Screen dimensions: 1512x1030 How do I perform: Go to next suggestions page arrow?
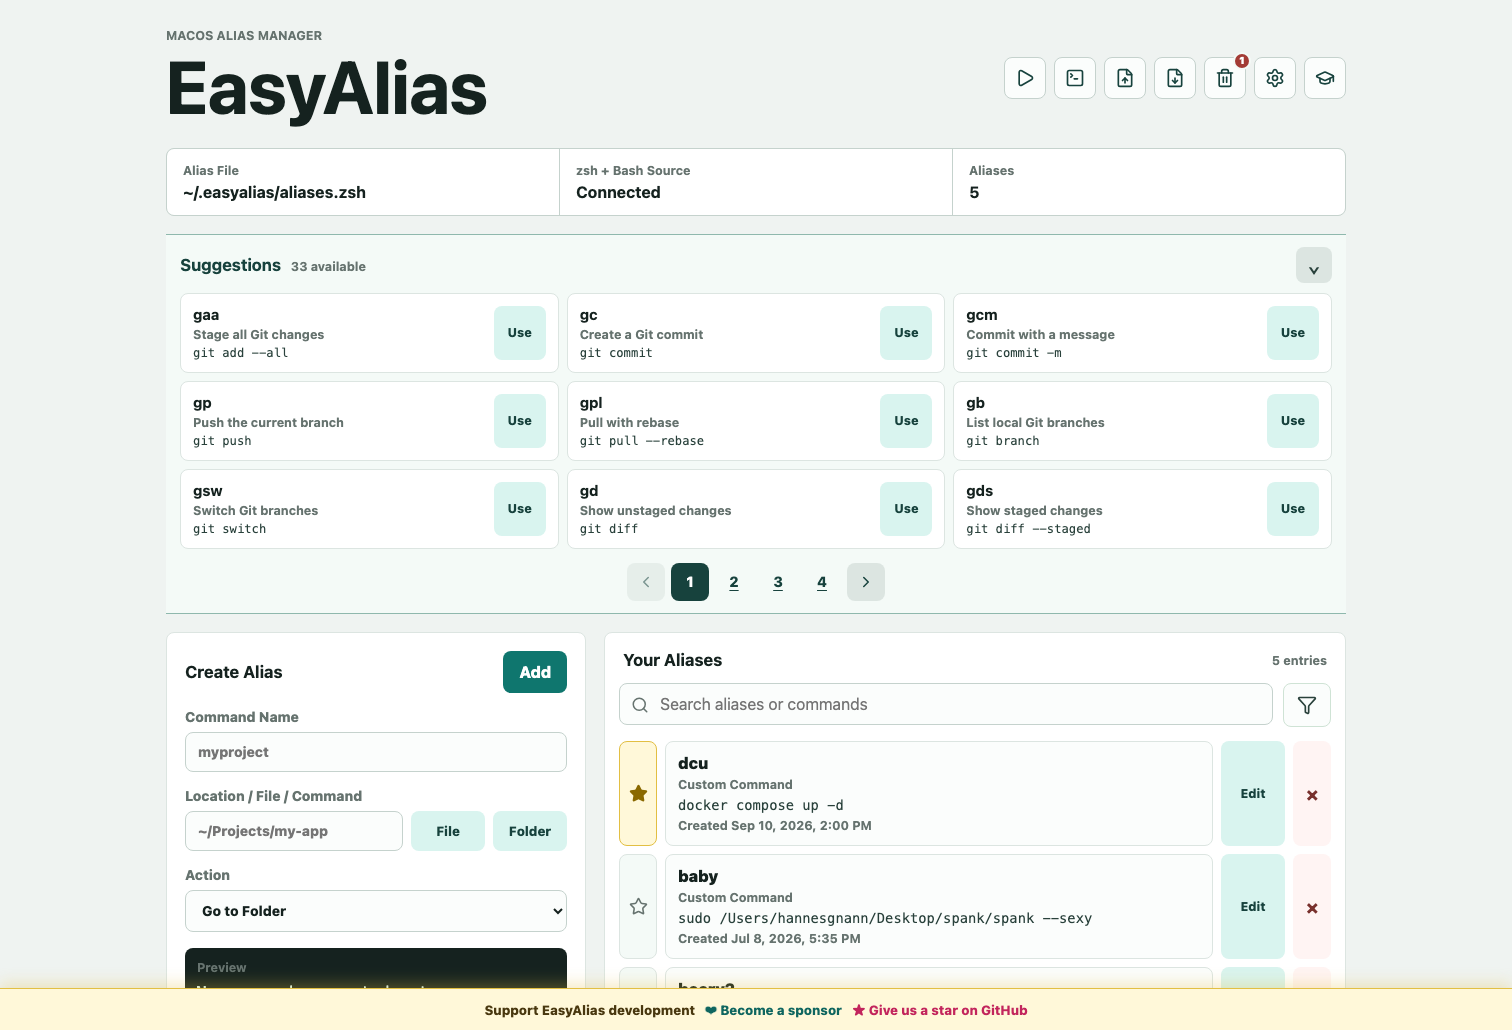coord(866,582)
